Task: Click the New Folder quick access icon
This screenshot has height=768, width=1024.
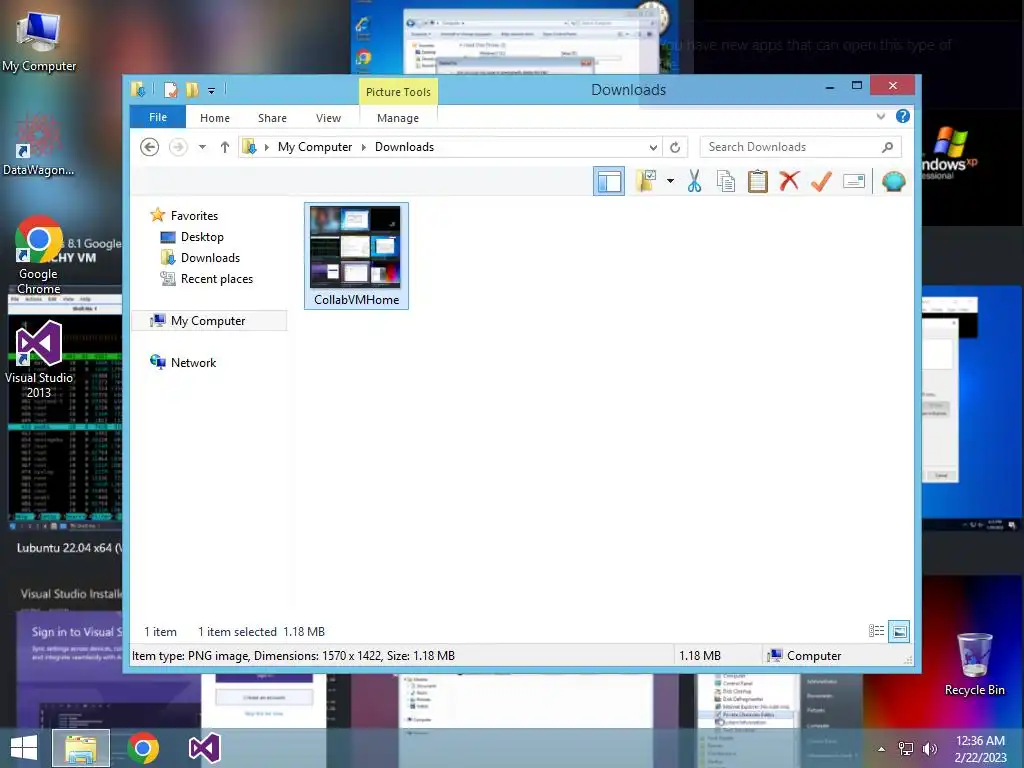Action: click(x=192, y=89)
